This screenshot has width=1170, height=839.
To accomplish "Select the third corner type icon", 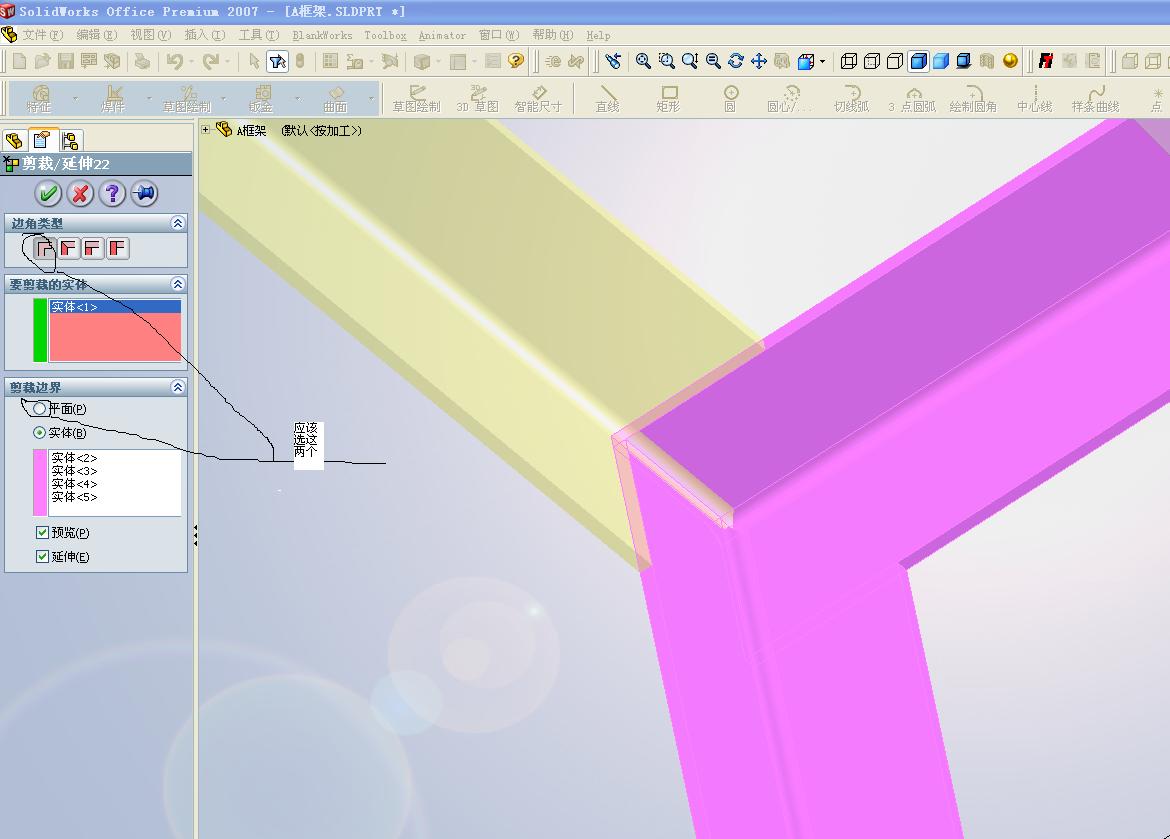I will point(93,248).
